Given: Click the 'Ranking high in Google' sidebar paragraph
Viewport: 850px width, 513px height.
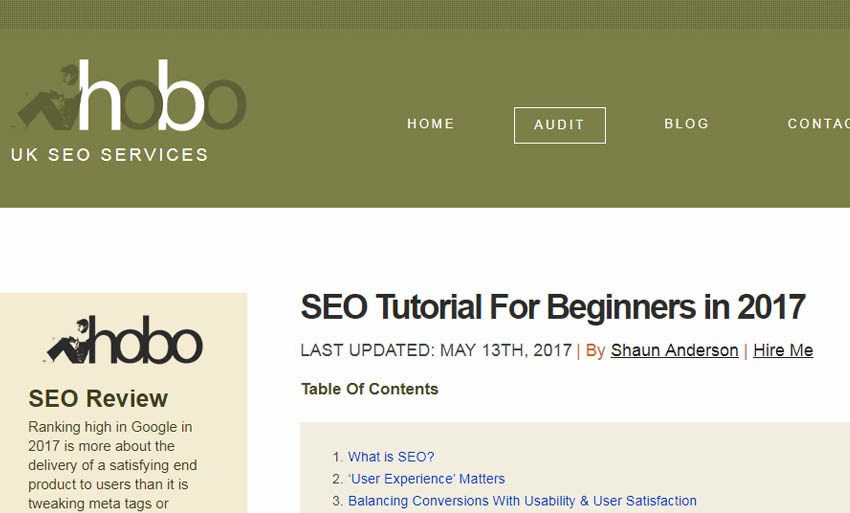Looking at the screenshot, I should tap(113, 465).
